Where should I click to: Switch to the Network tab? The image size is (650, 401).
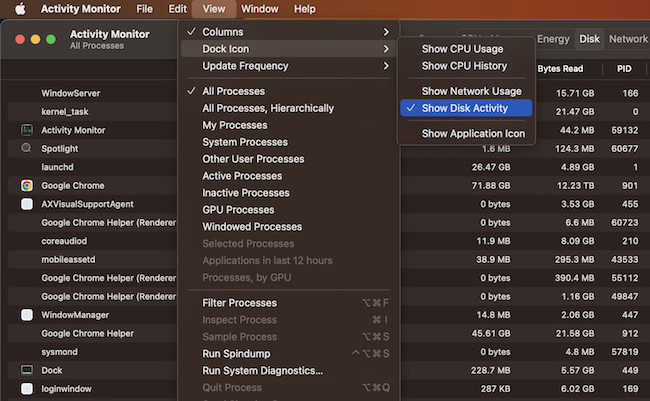coord(628,39)
